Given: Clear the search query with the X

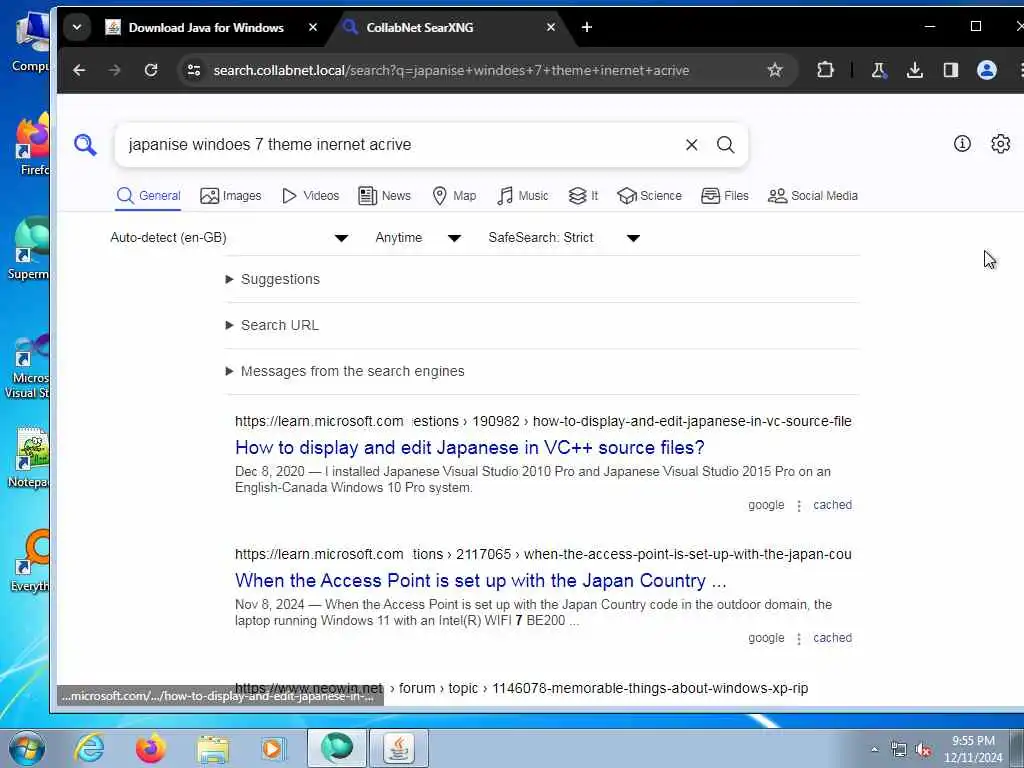Looking at the screenshot, I should [x=692, y=144].
